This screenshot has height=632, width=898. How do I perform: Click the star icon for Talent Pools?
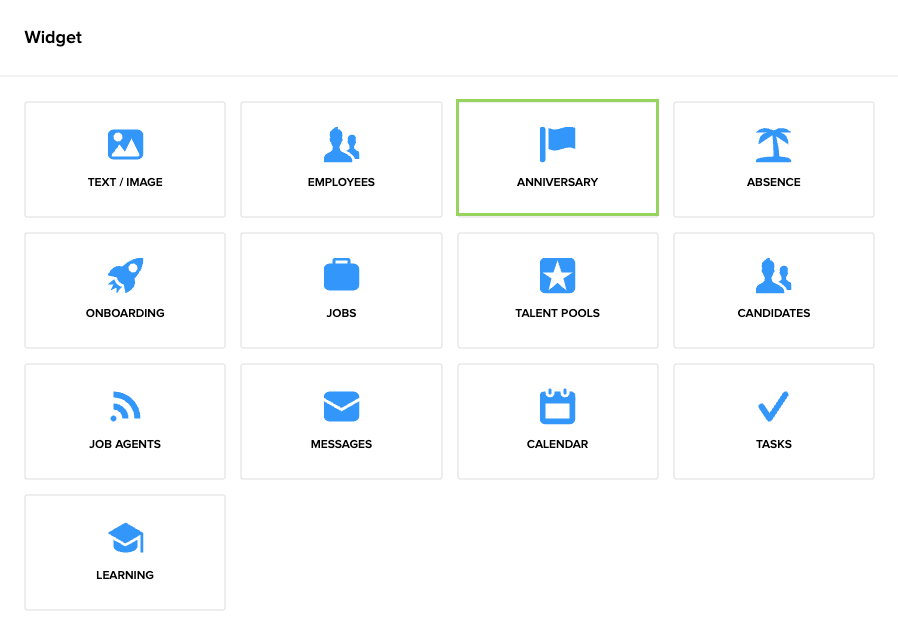coord(557,275)
